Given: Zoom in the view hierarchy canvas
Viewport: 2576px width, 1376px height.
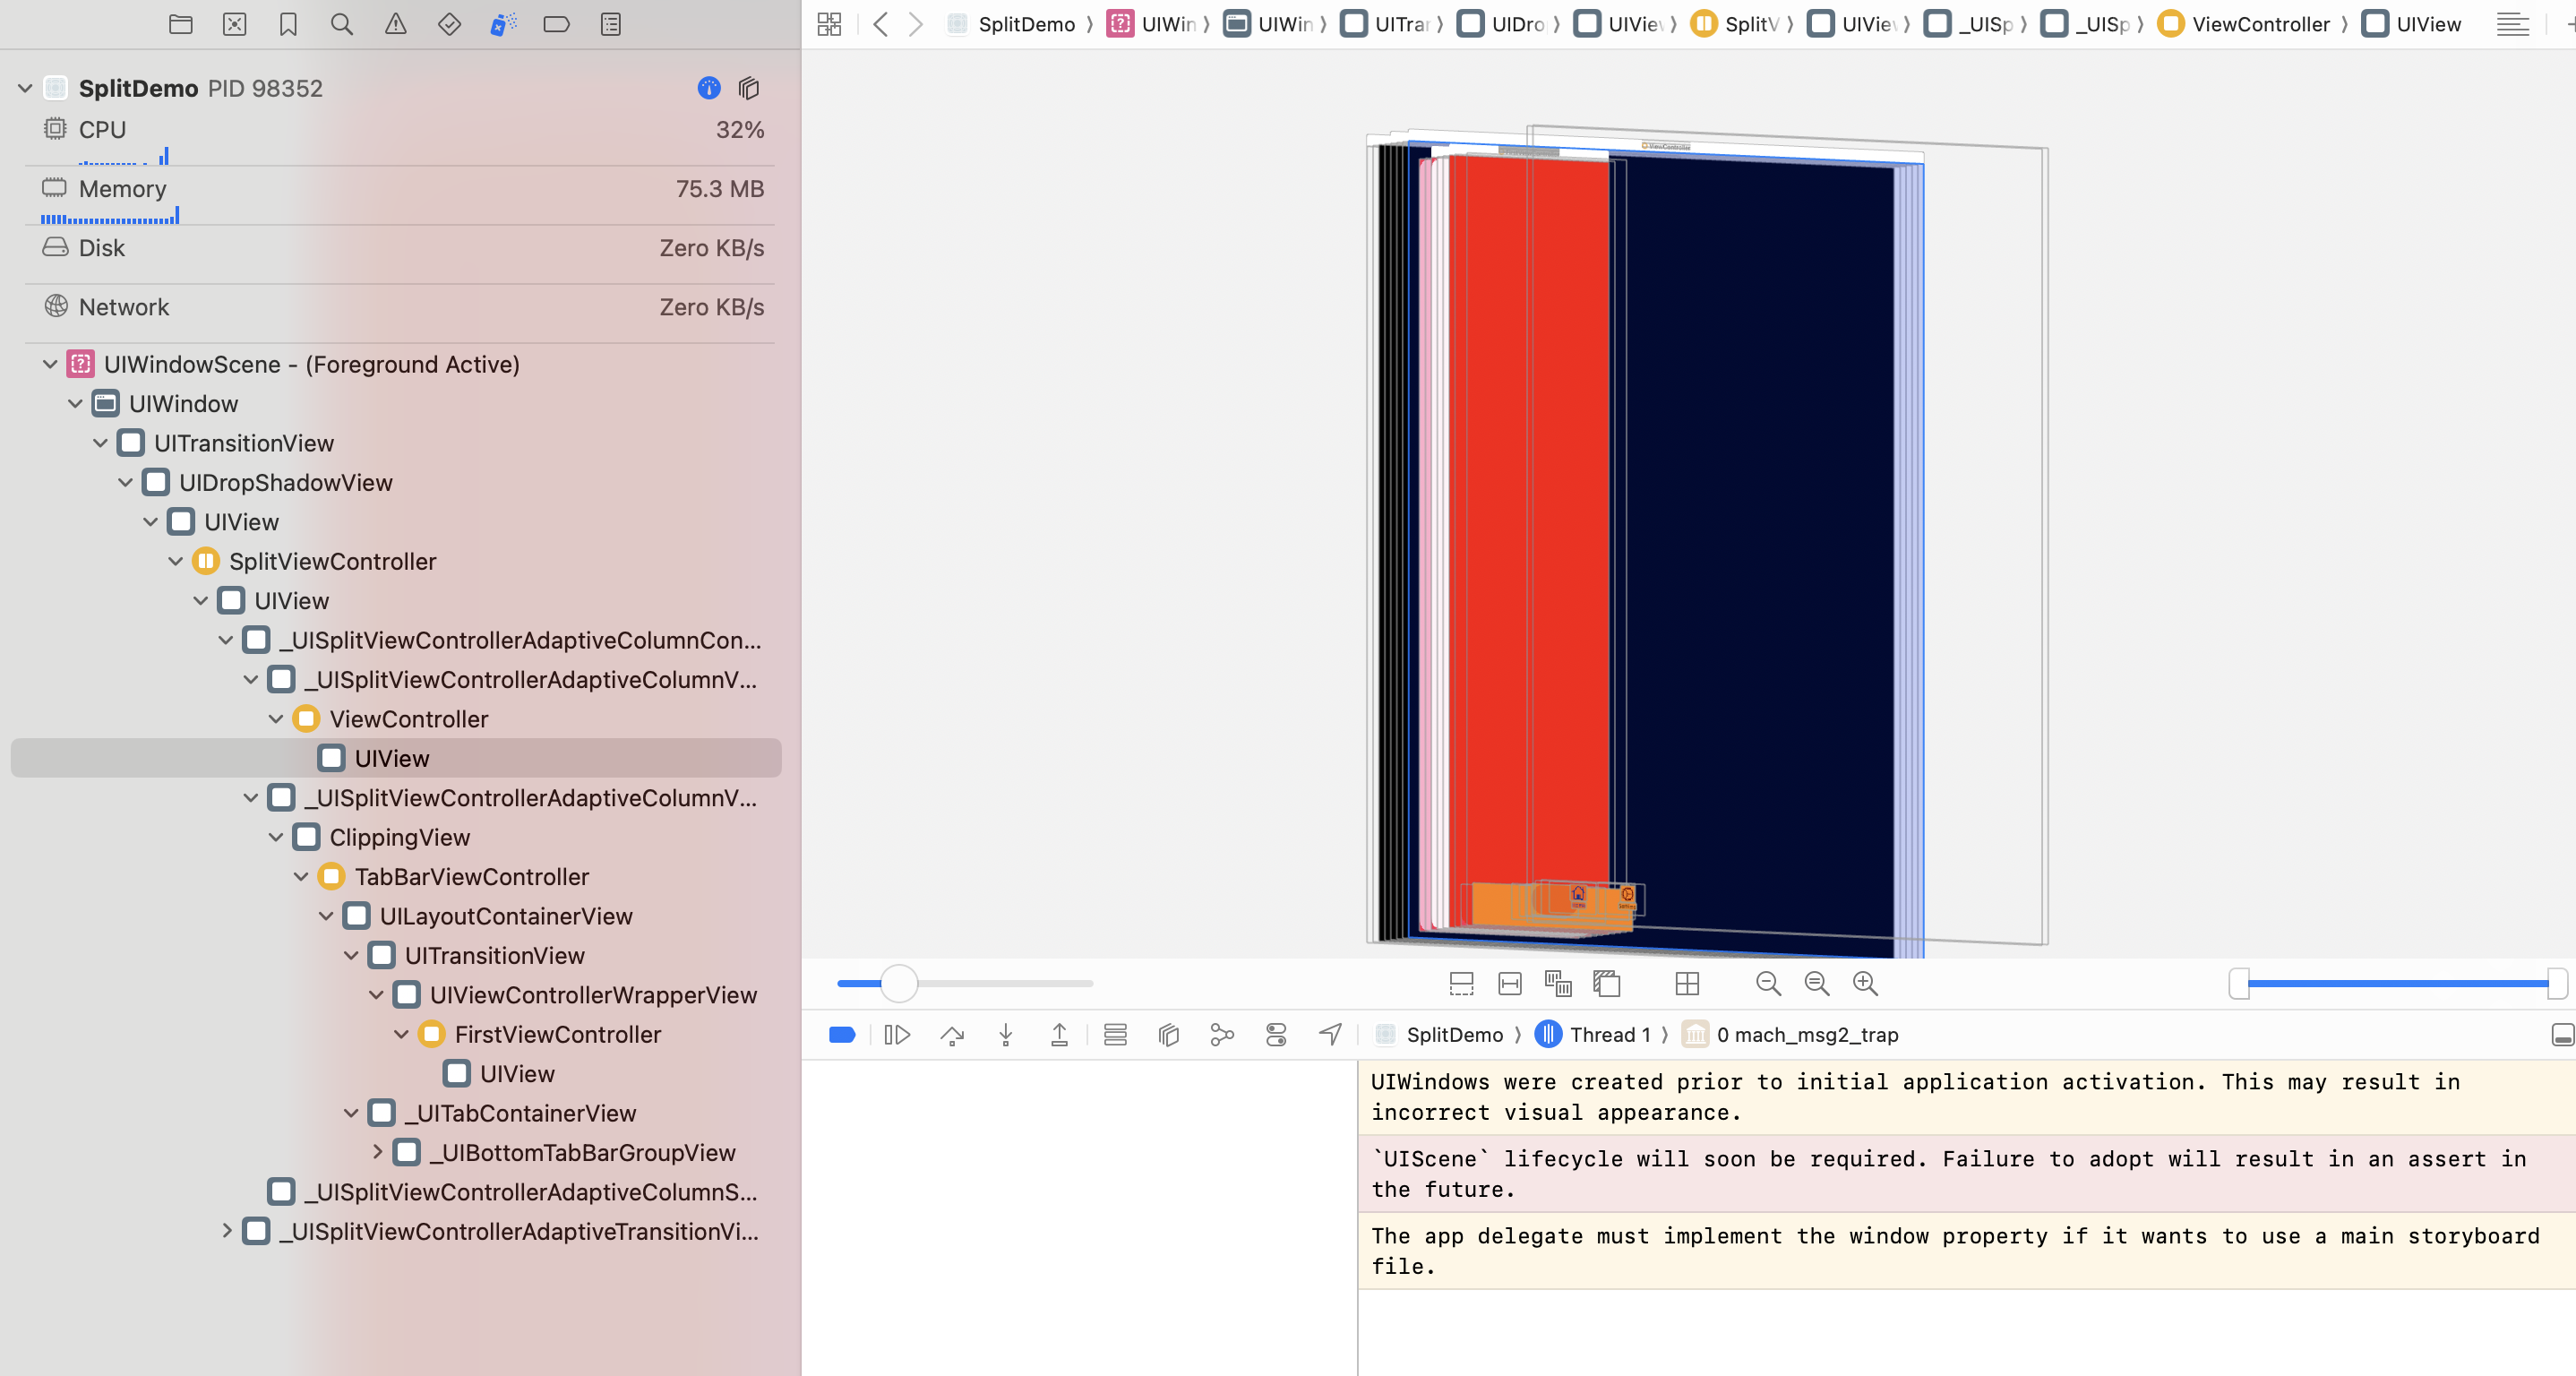Looking at the screenshot, I should pyautogui.click(x=1865, y=984).
